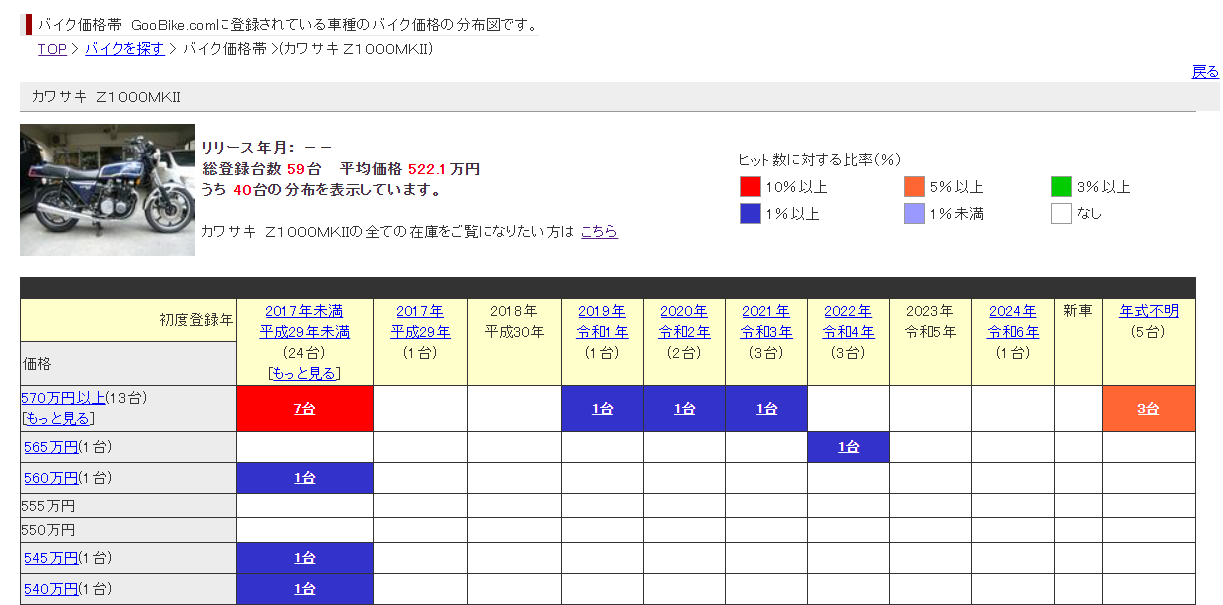Open the 545万円 price row link
Viewport: 1223px width, 605px height.
51,558
